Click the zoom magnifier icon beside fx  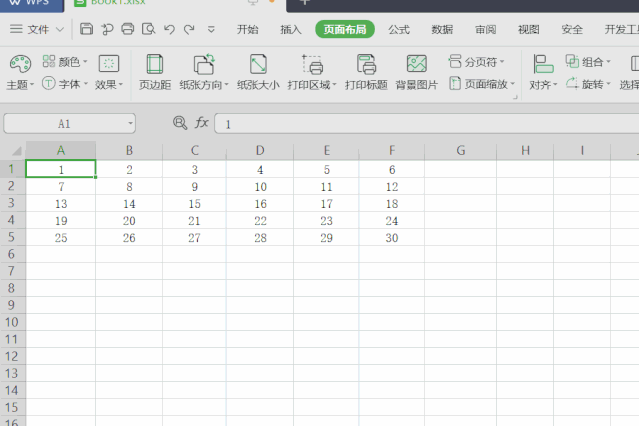click(180, 123)
